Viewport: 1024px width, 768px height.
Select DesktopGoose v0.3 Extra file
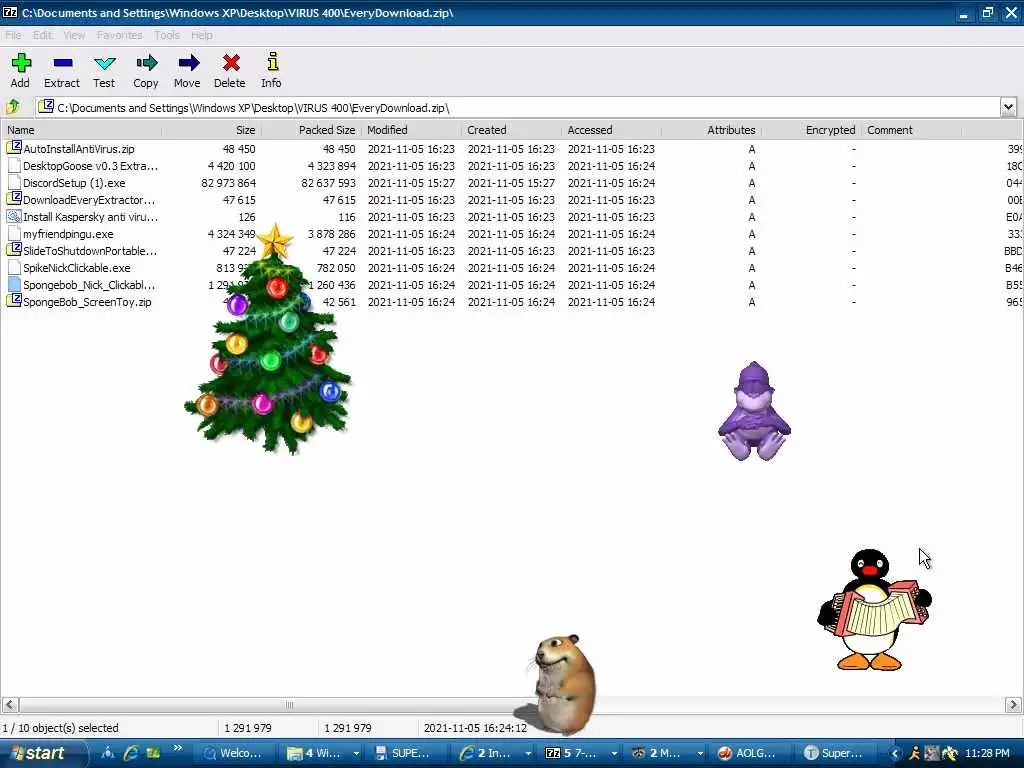[x=90, y=166]
